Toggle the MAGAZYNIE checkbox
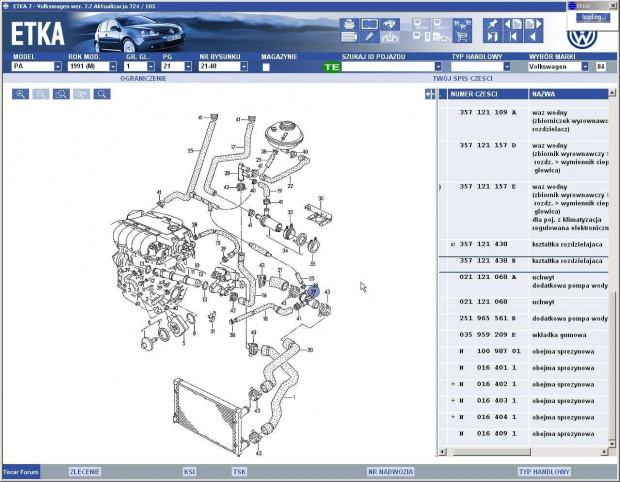Screen dimensions: 620x482 pyautogui.click(x=266, y=67)
